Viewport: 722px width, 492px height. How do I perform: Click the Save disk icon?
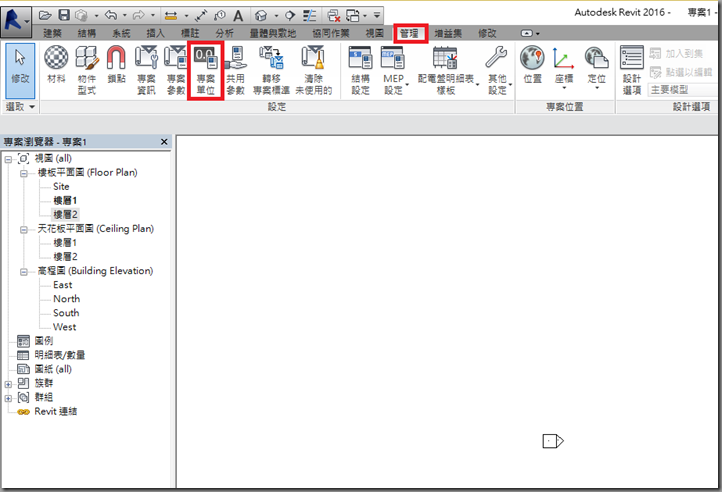(64, 16)
